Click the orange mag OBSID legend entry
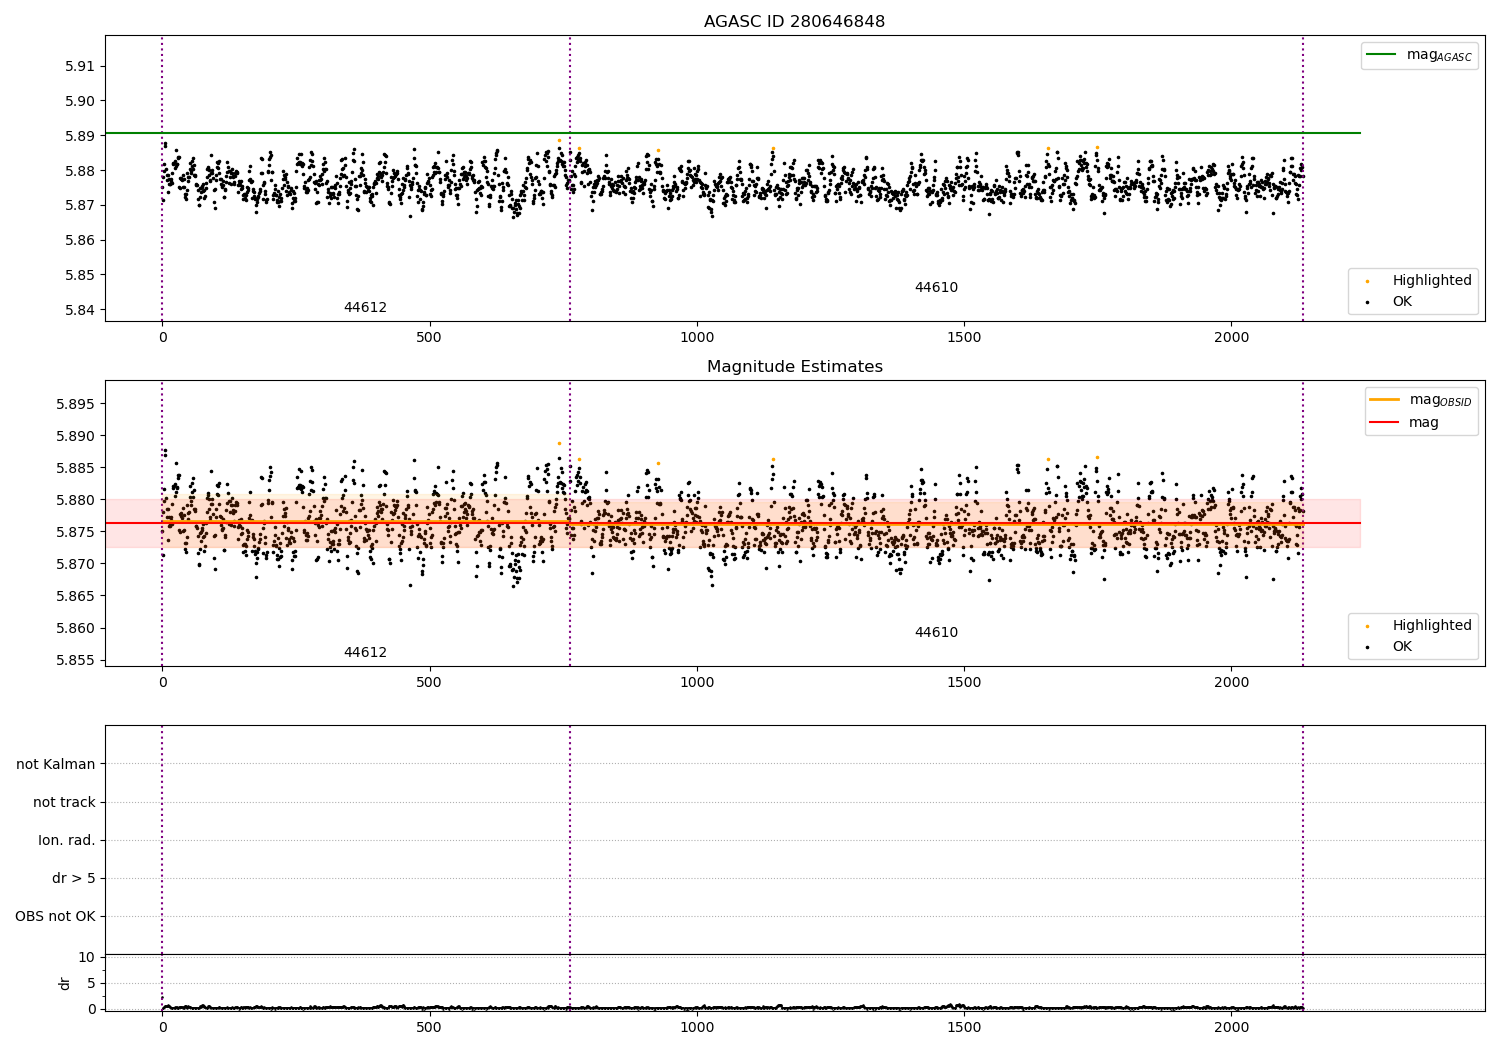1500x1050 pixels. tap(1420, 400)
